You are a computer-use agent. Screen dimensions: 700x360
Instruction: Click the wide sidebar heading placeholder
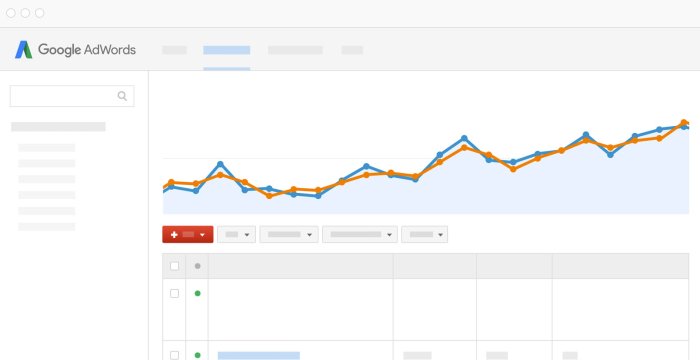point(58,127)
